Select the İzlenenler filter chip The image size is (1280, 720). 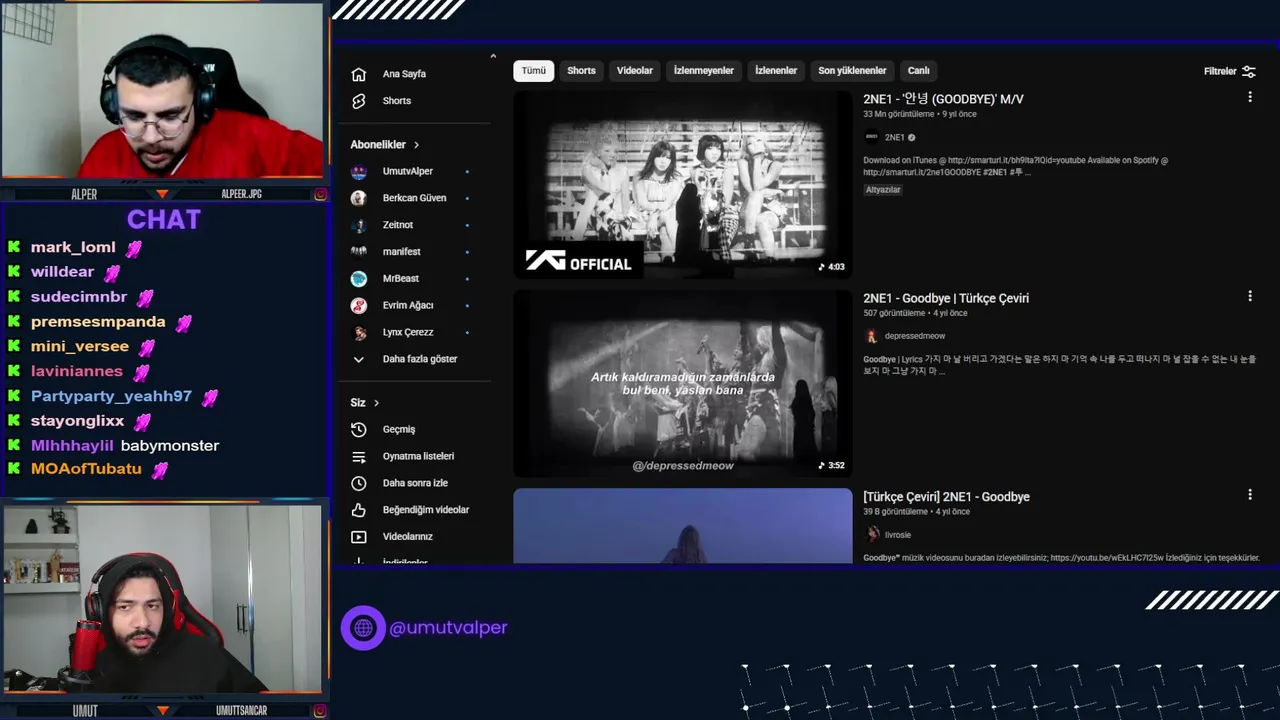pyautogui.click(x=776, y=71)
